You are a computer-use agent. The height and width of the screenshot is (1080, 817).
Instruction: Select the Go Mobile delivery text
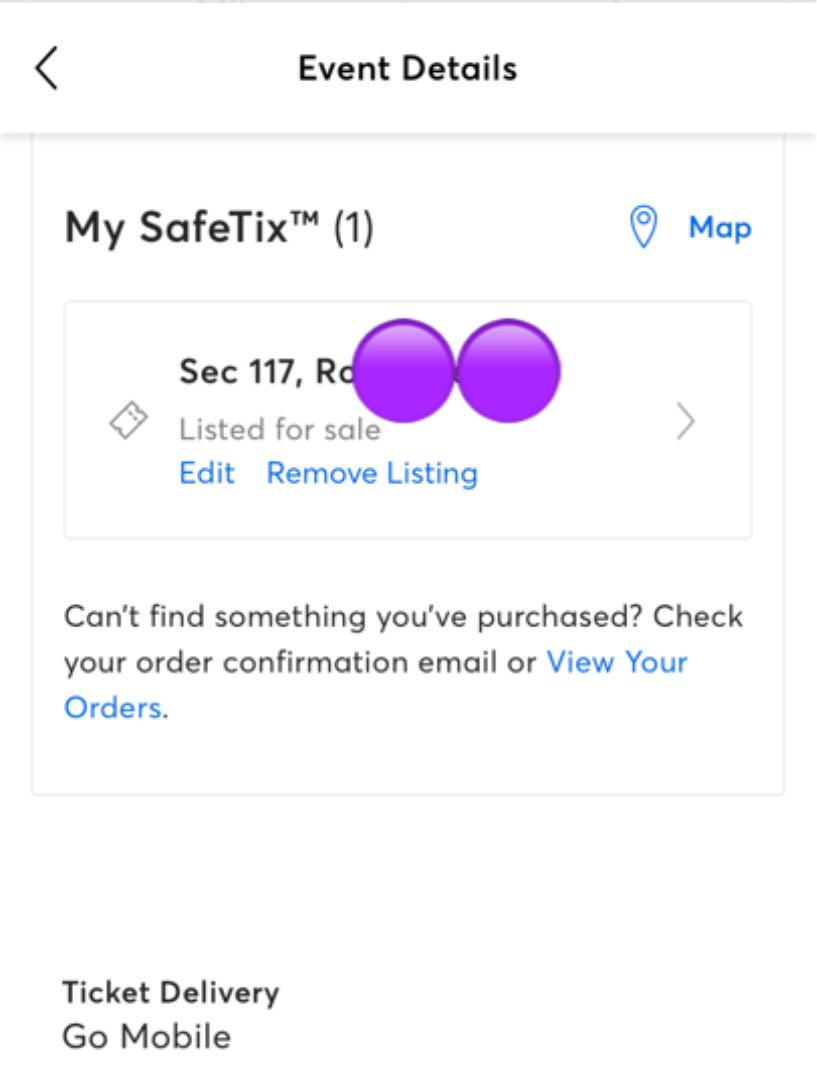click(x=147, y=1037)
